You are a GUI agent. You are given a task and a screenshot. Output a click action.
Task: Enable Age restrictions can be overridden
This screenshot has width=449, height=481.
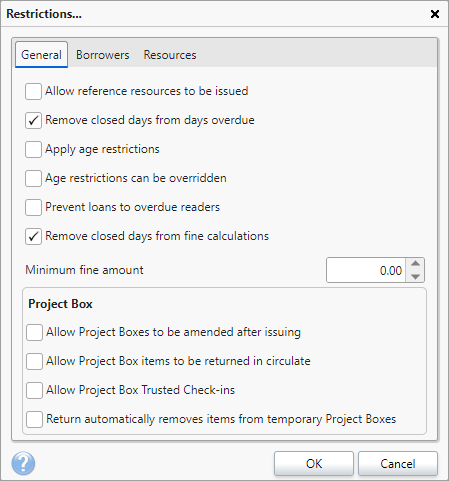click(33, 178)
